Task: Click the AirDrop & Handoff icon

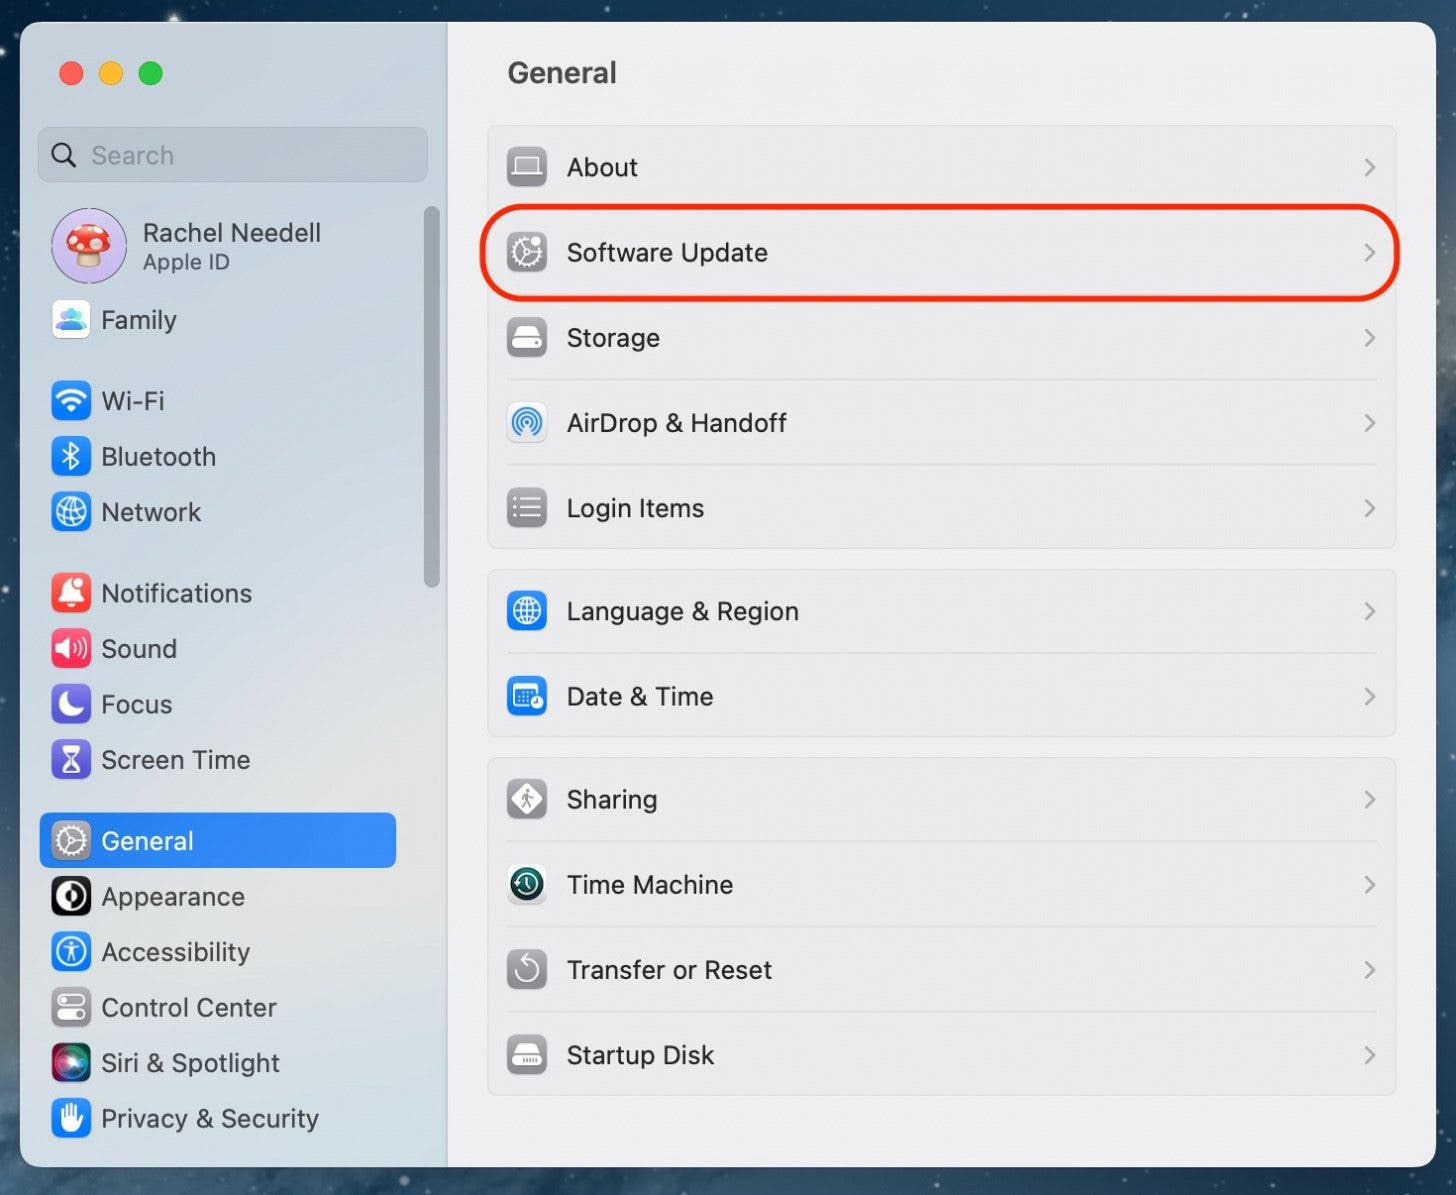Action: 527,423
